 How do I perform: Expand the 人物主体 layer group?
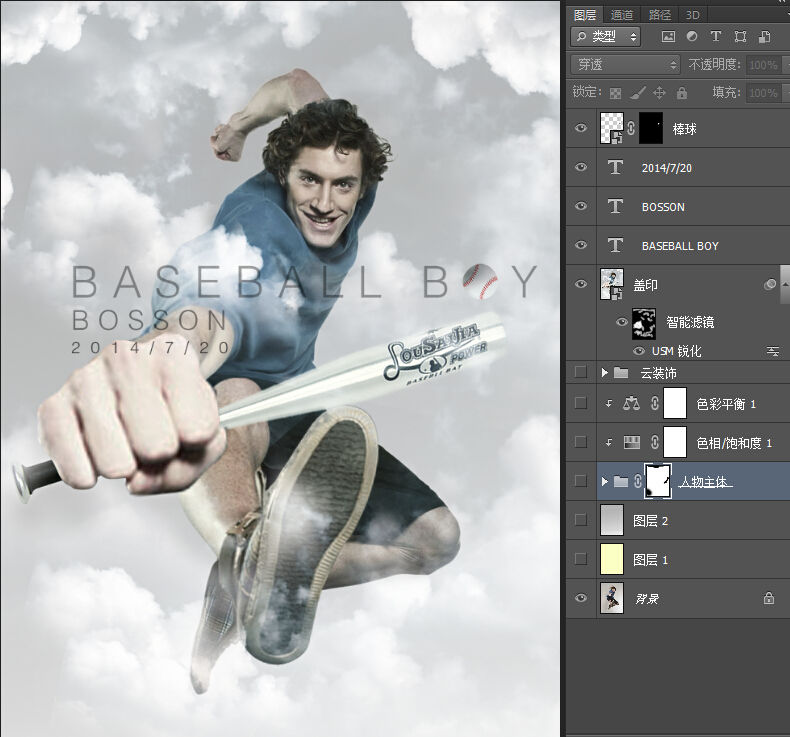[605, 481]
